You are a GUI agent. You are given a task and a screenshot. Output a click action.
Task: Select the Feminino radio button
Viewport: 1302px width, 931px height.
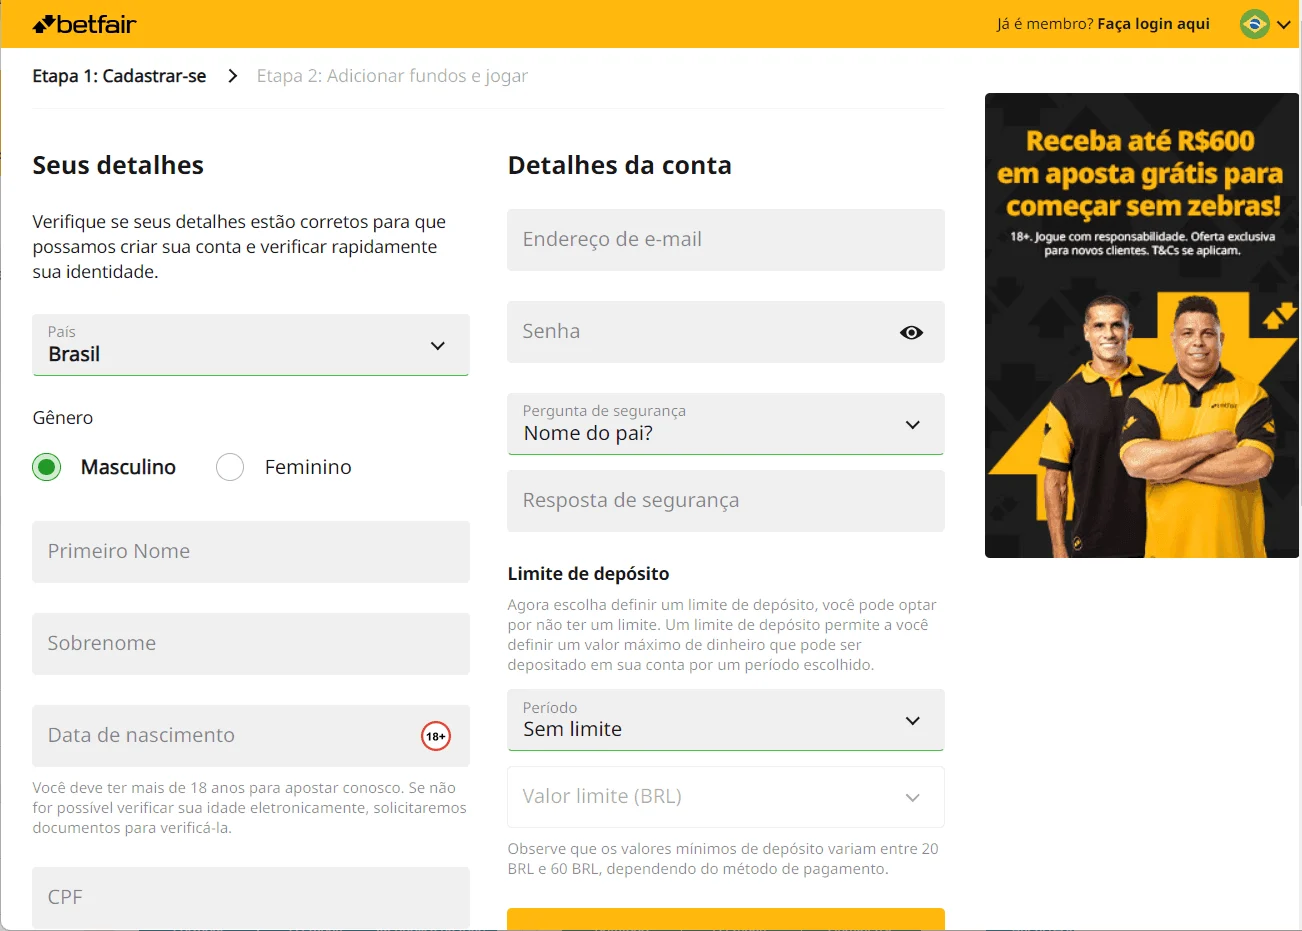click(x=230, y=467)
